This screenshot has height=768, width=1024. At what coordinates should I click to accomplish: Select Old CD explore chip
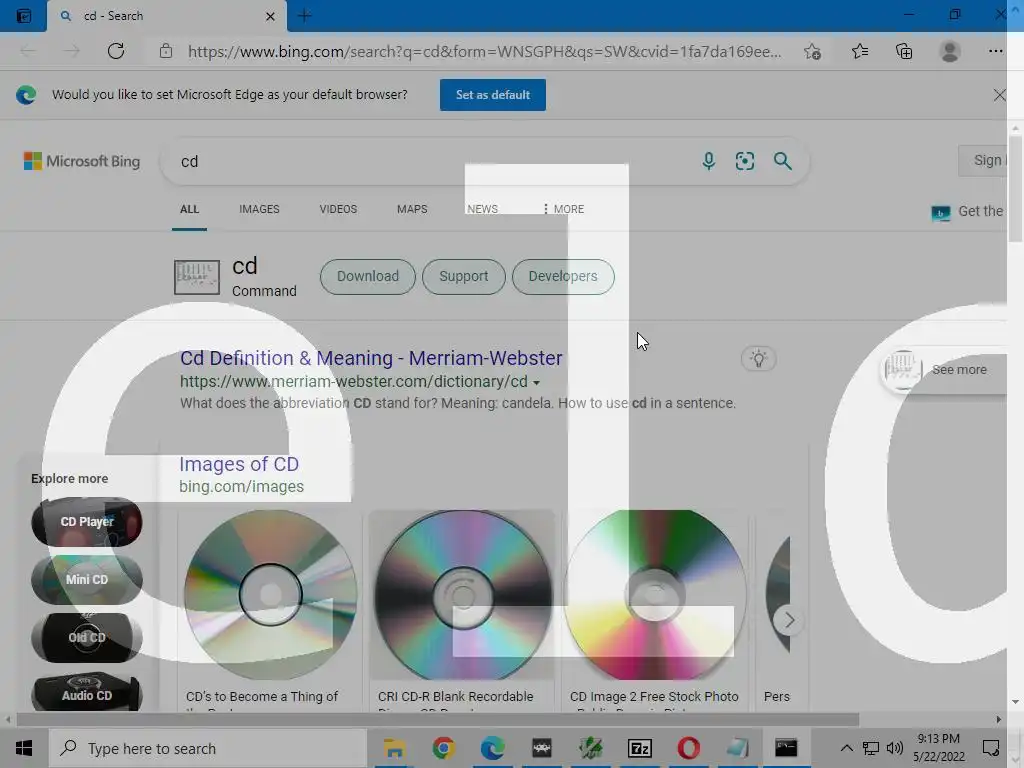[x=87, y=637]
